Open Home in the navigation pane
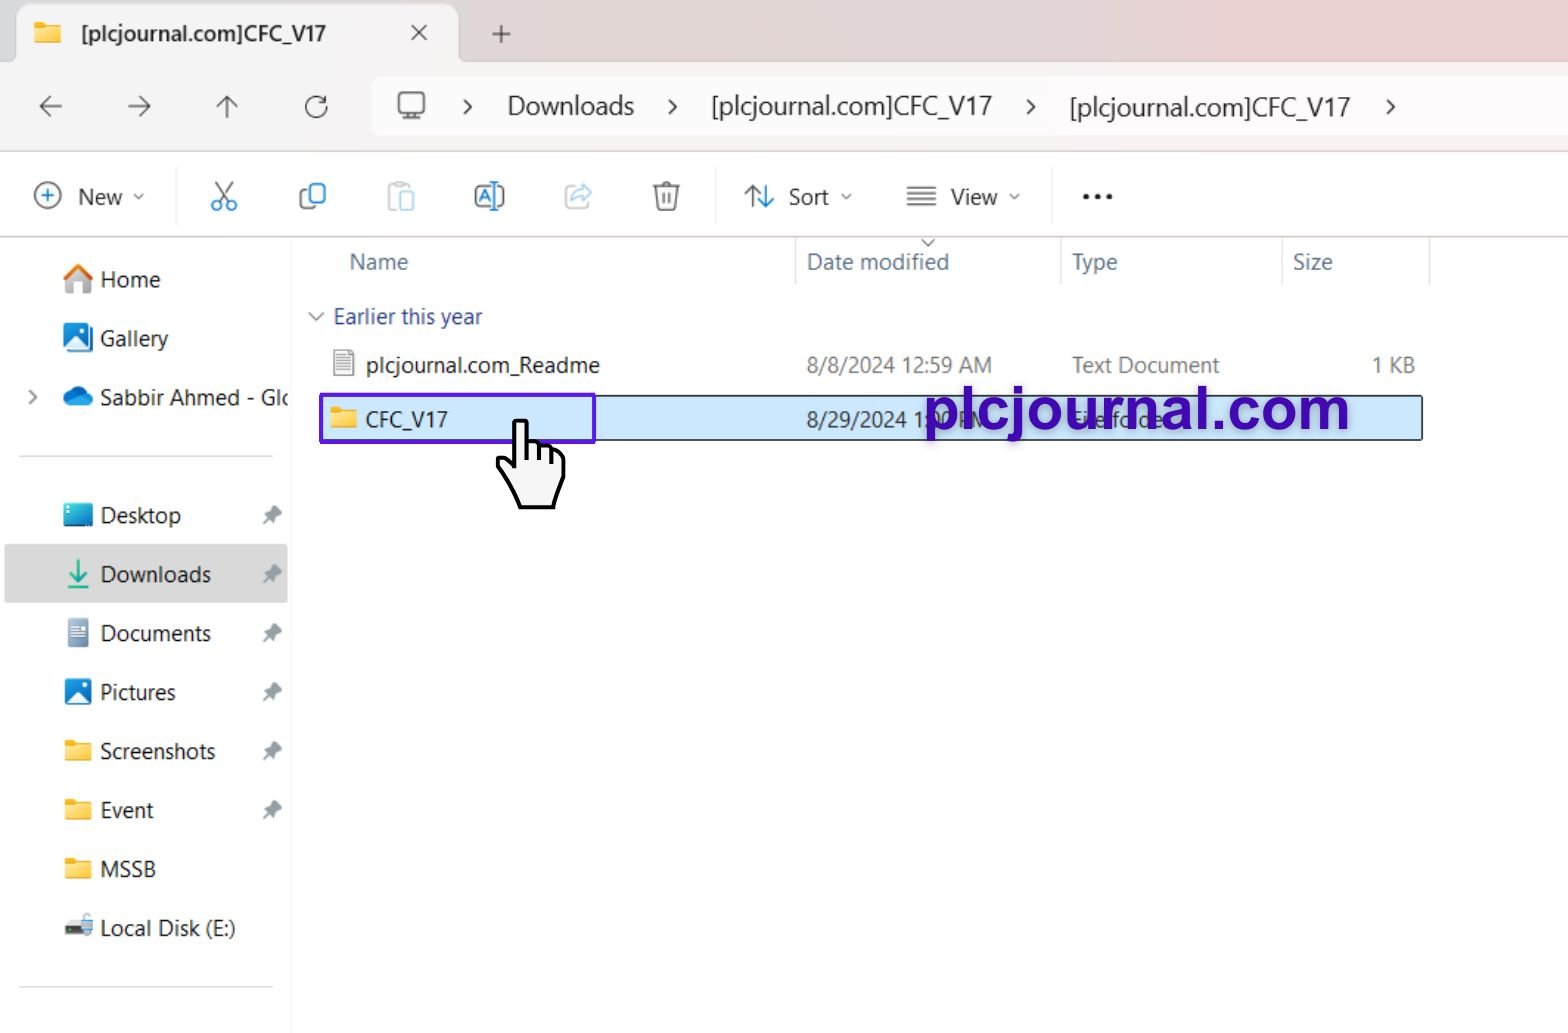This screenshot has height=1033, width=1568. point(111,279)
